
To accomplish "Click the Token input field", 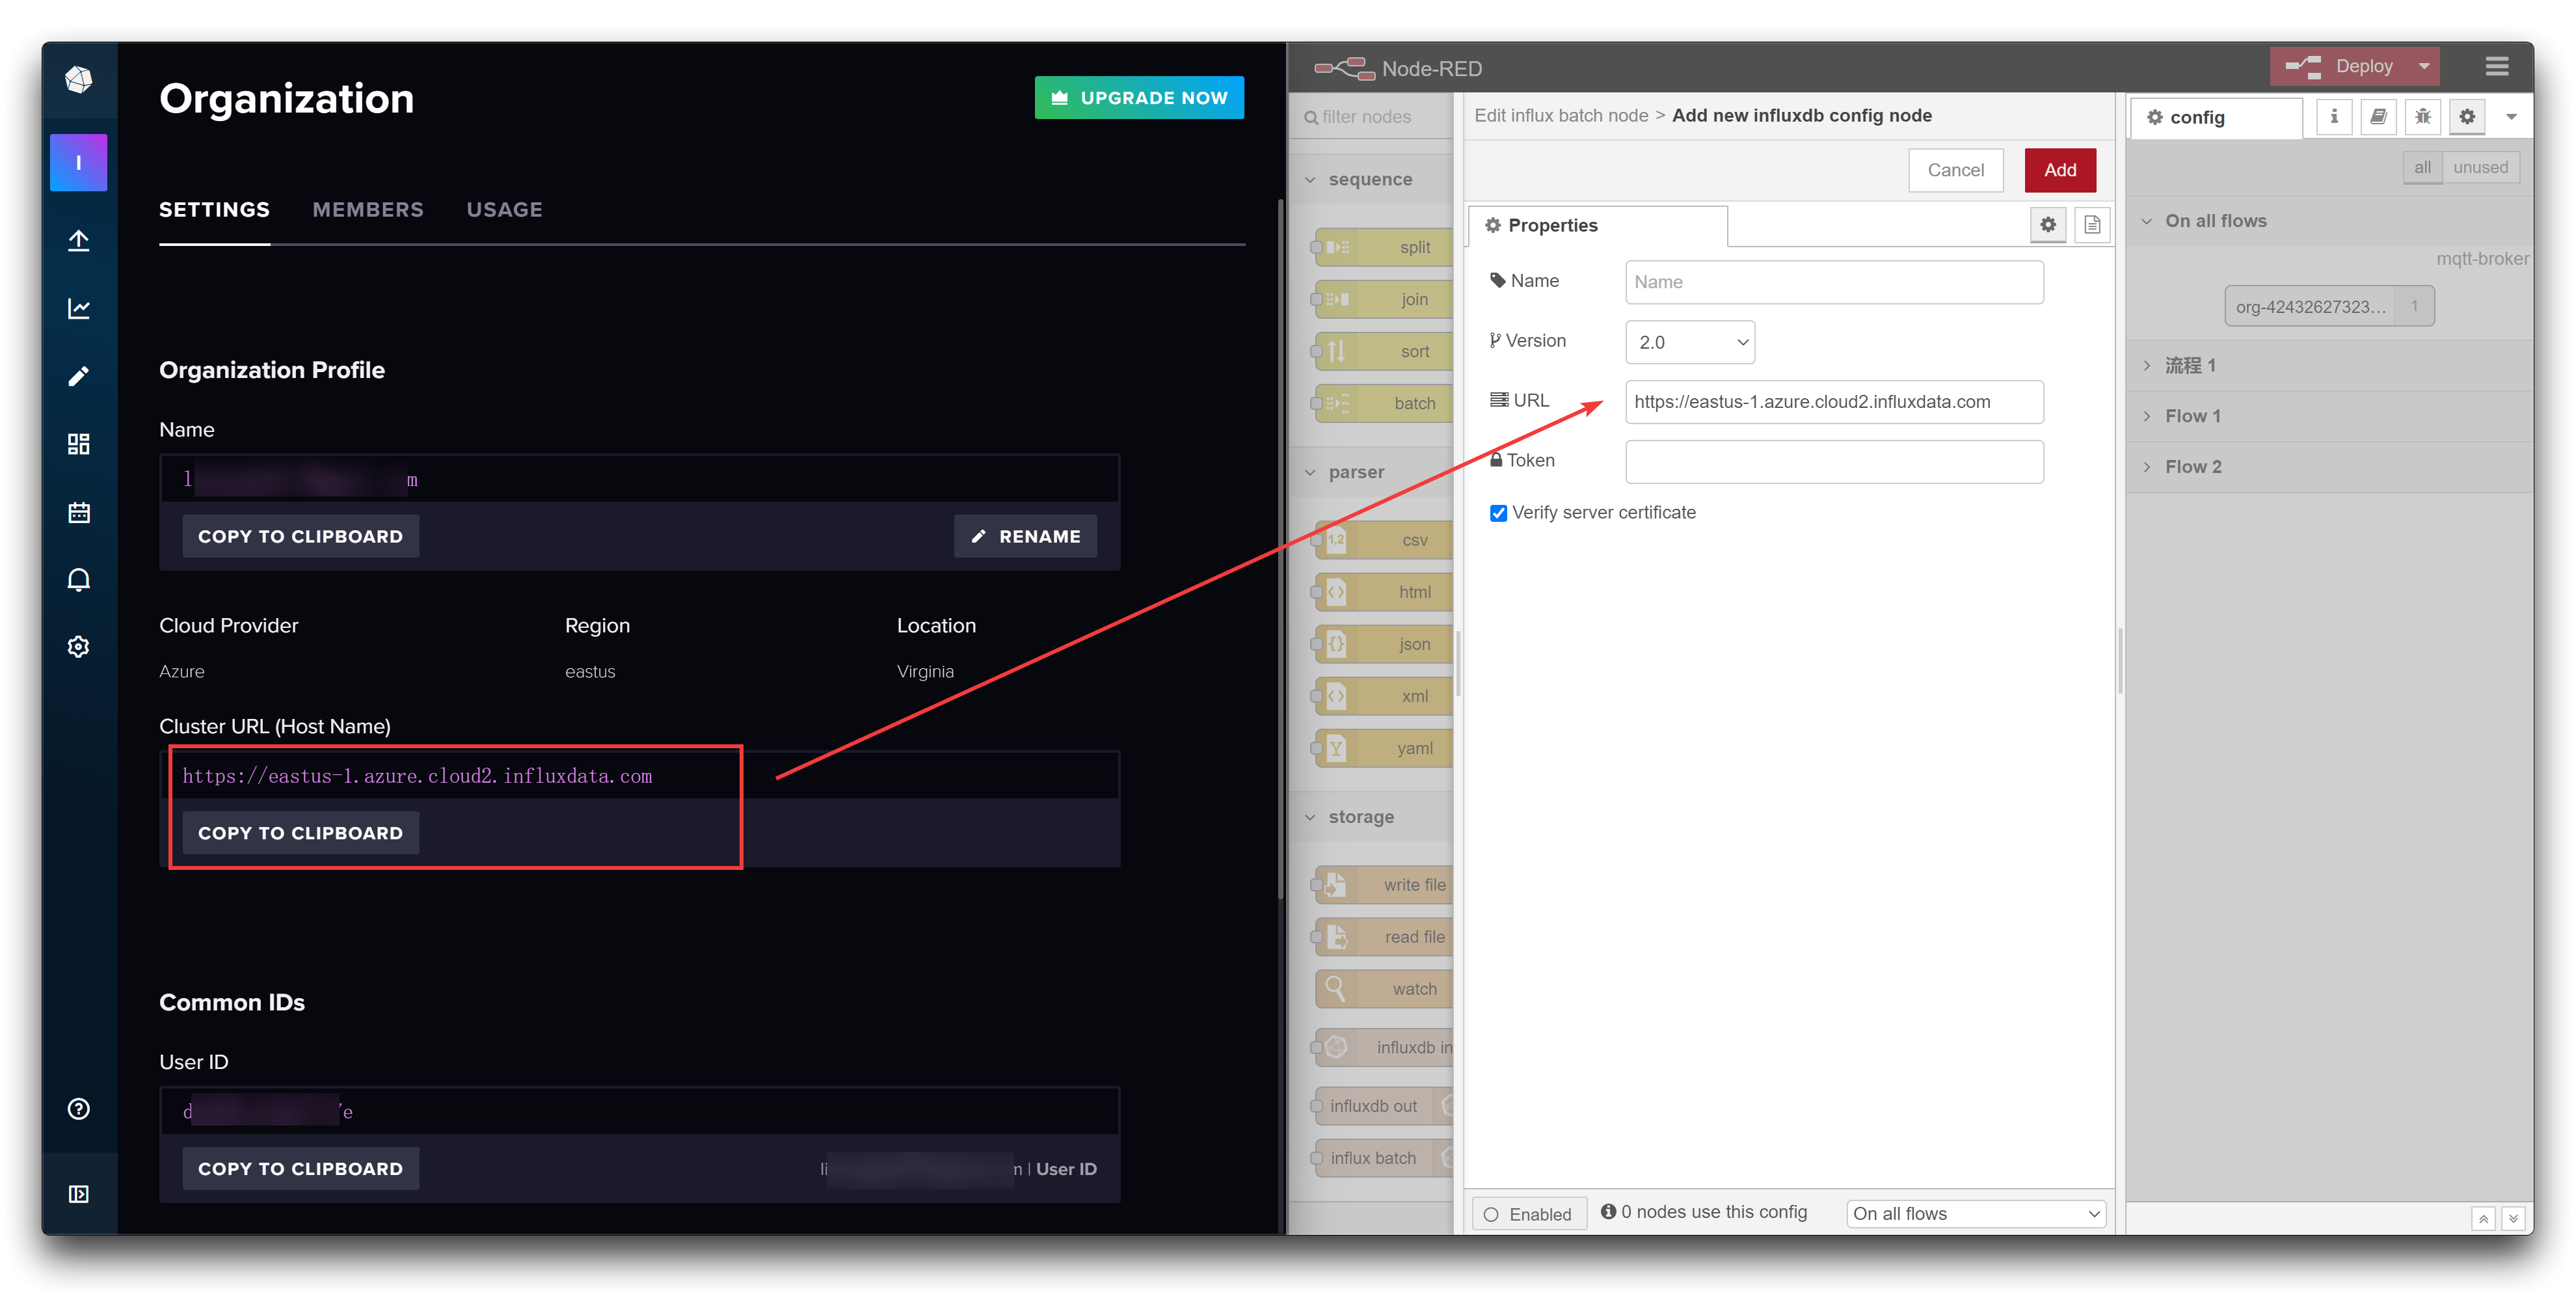I will [x=1834, y=462].
